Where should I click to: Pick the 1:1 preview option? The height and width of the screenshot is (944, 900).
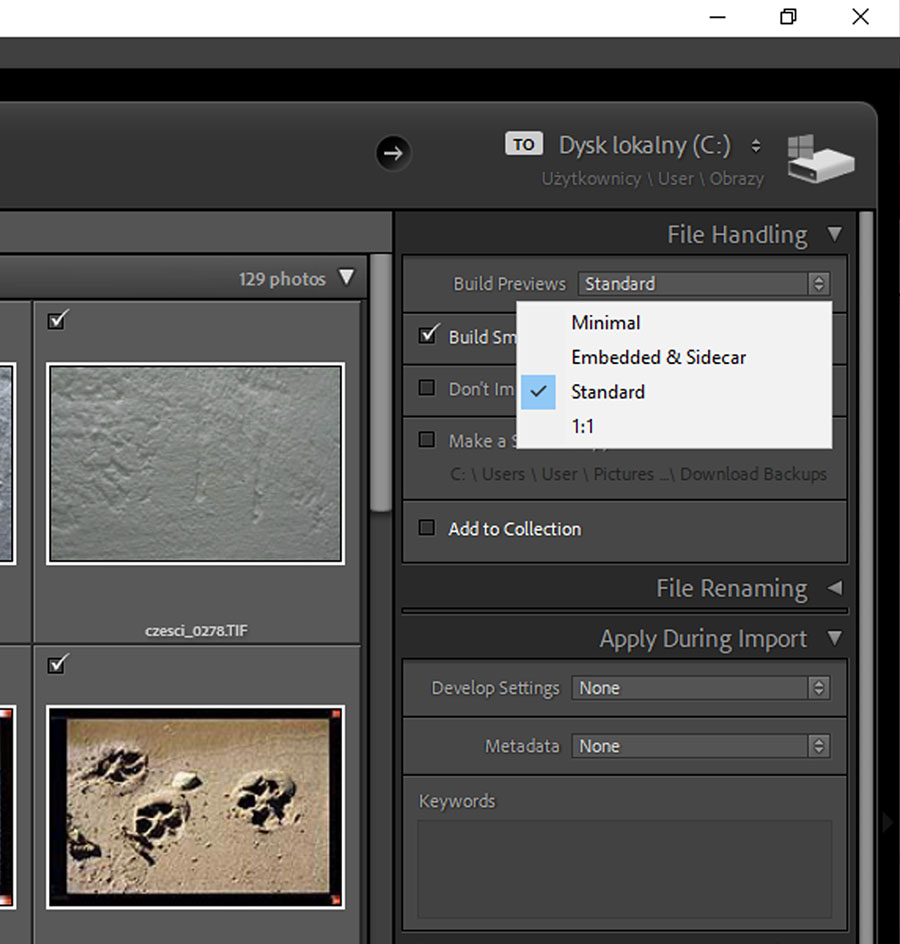584,426
